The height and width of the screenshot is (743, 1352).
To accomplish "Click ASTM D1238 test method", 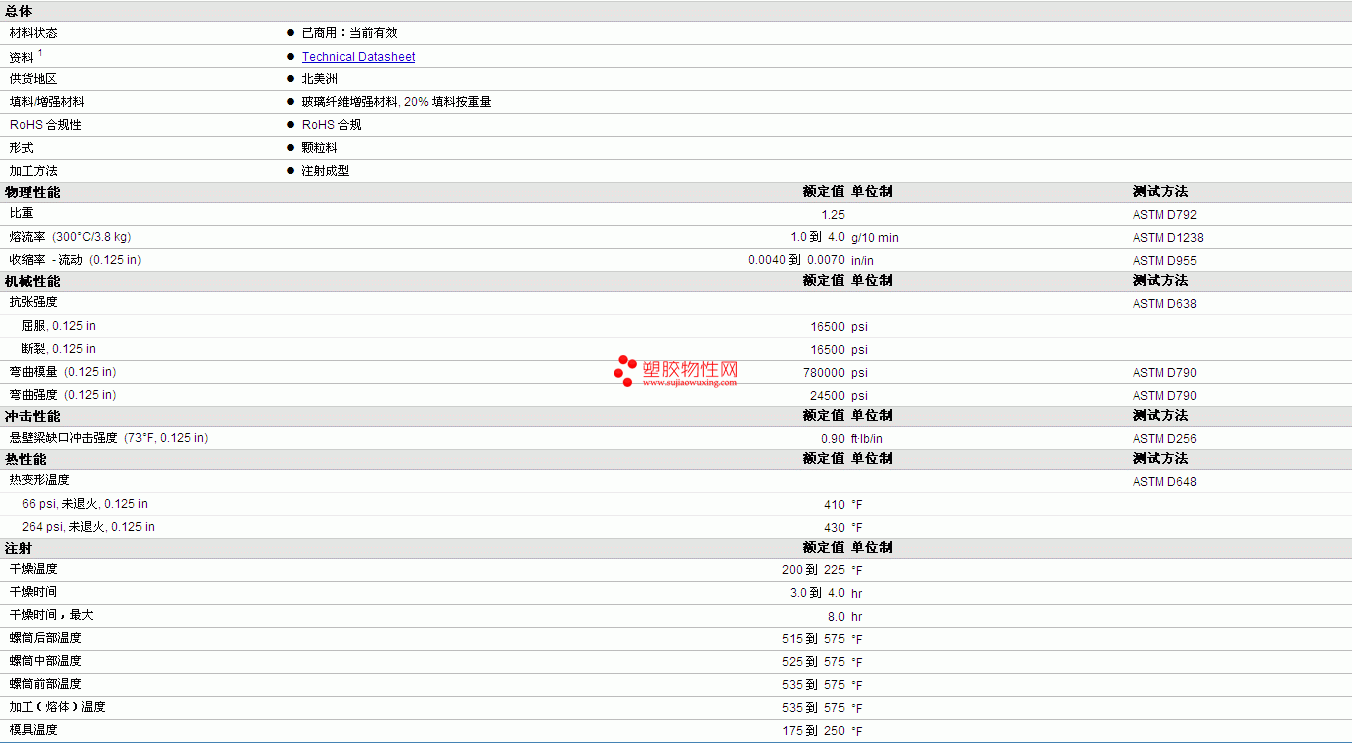I will coord(1168,238).
